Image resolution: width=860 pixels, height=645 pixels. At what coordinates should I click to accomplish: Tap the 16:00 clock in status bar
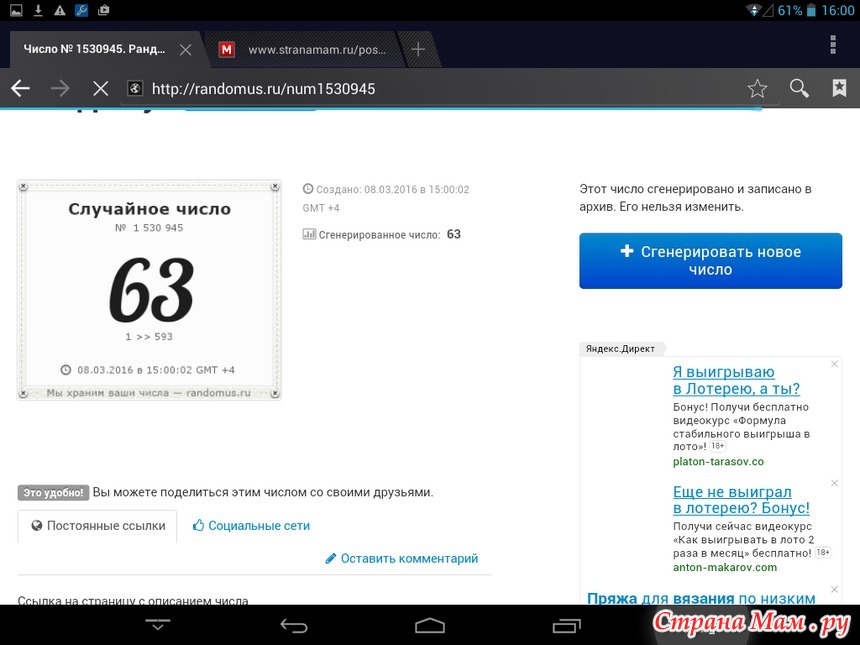(838, 10)
